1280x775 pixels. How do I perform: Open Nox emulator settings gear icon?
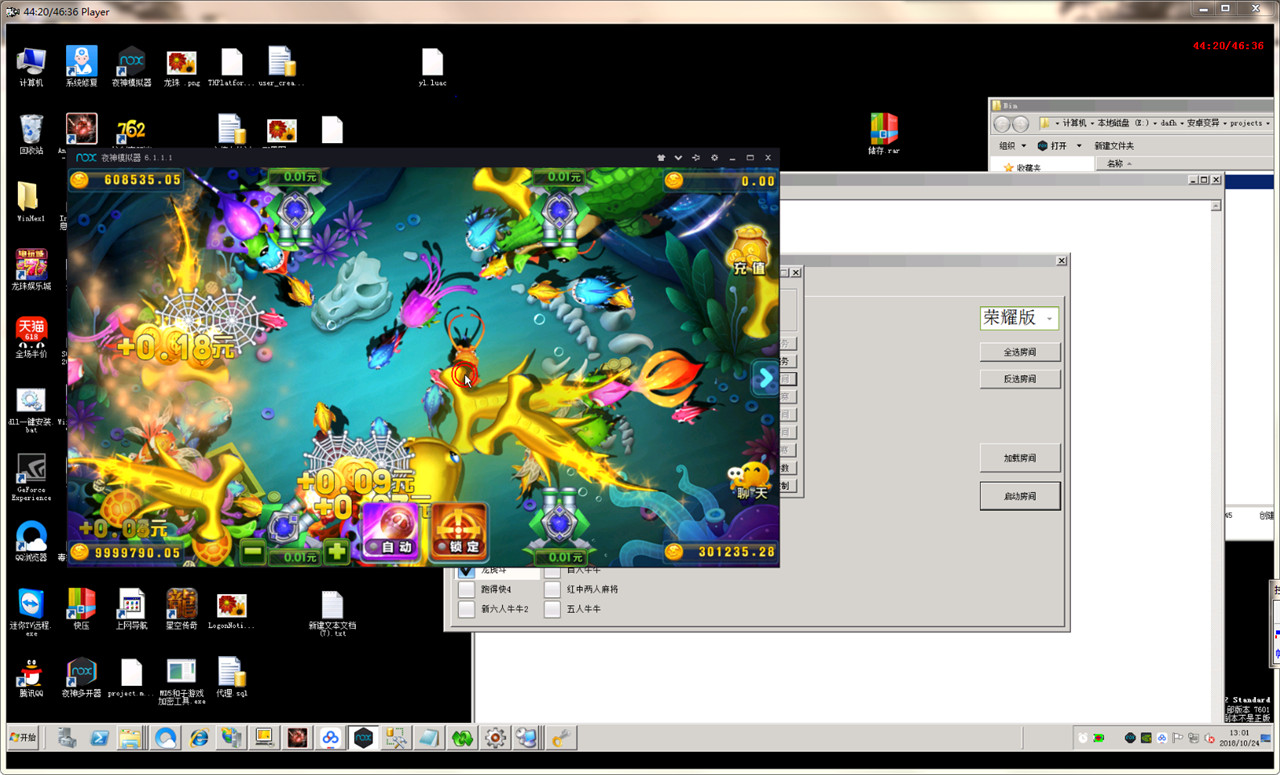[714, 158]
